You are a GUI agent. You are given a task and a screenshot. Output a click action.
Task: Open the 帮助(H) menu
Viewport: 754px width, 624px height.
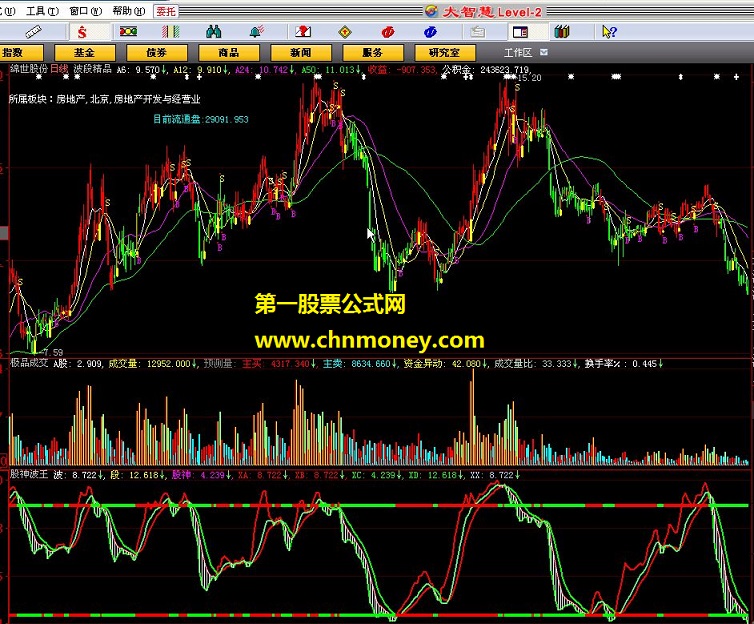coord(129,11)
